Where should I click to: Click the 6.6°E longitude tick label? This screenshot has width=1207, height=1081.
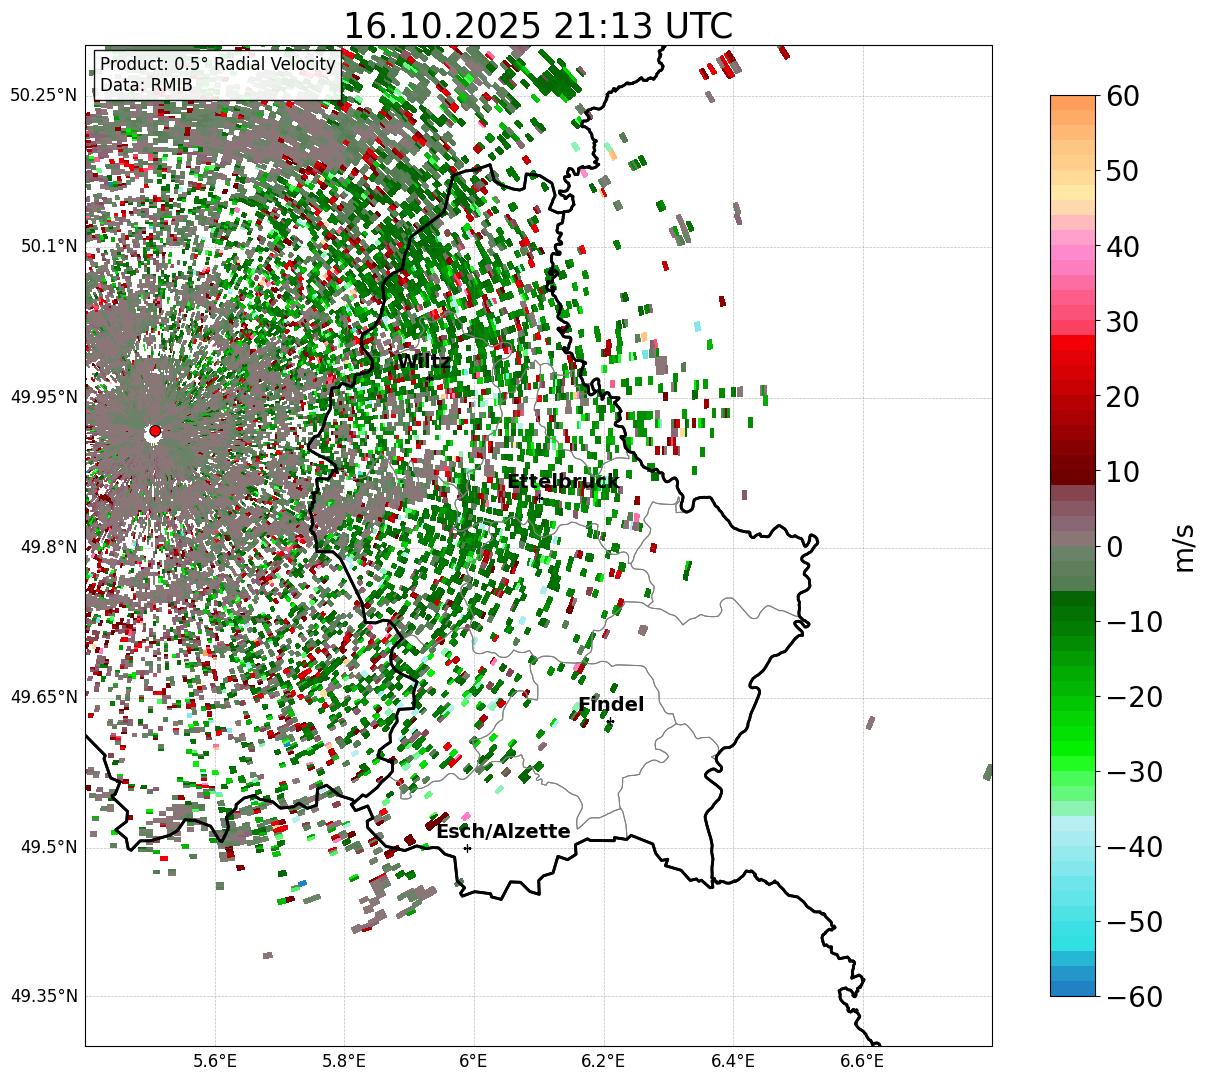click(862, 1061)
